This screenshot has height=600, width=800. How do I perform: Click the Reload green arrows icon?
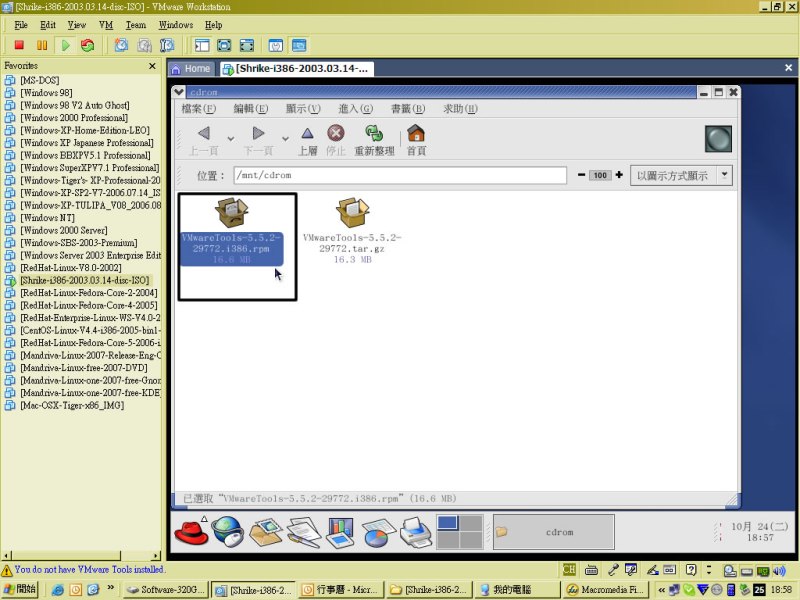pos(374,133)
